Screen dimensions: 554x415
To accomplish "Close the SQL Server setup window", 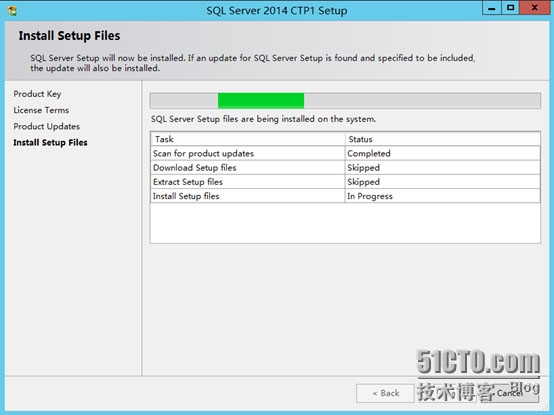I will [535, 8].
